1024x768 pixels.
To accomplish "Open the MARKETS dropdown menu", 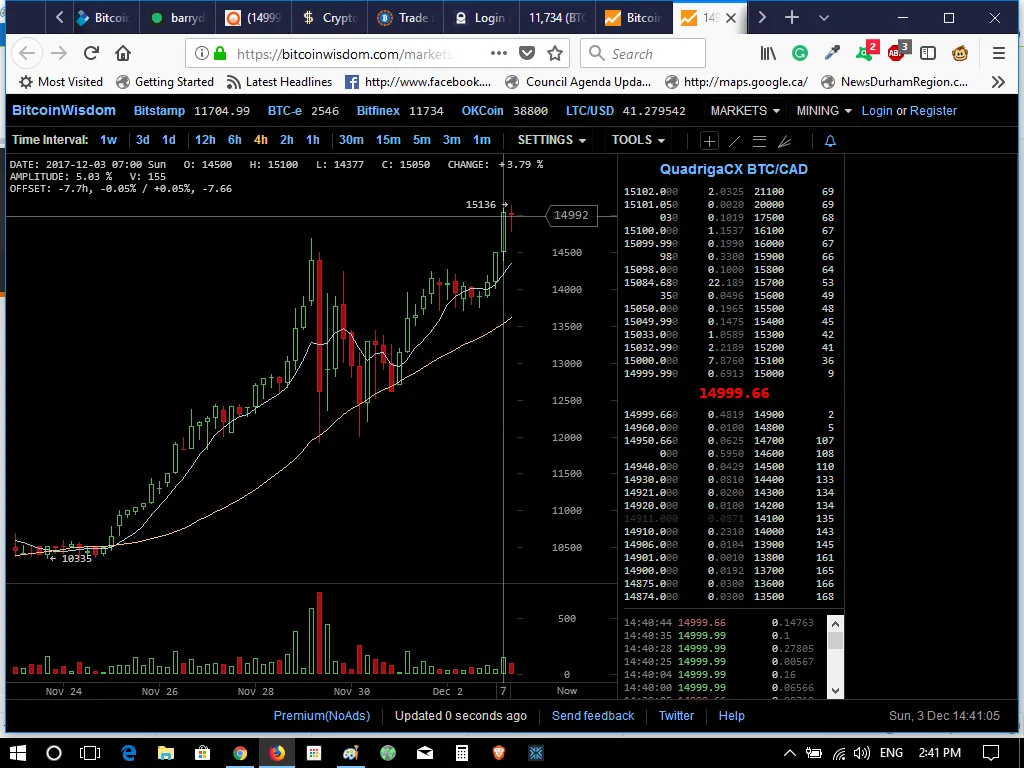I will (x=744, y=111).
